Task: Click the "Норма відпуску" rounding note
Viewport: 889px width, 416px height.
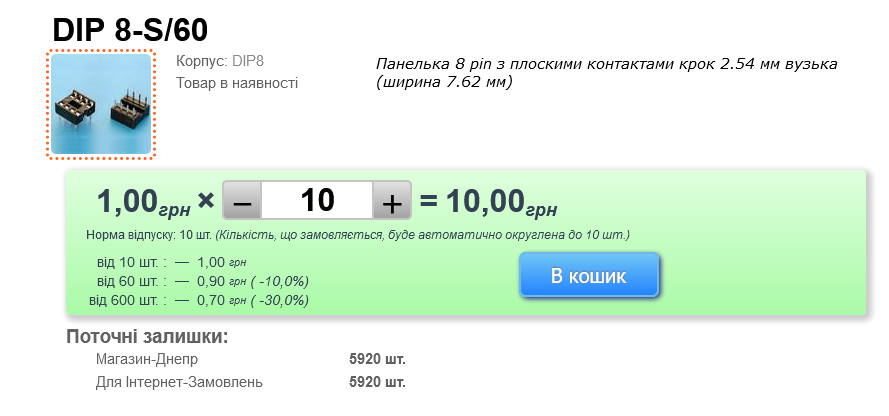Action: pyautogui.click(x=358, y=235)
